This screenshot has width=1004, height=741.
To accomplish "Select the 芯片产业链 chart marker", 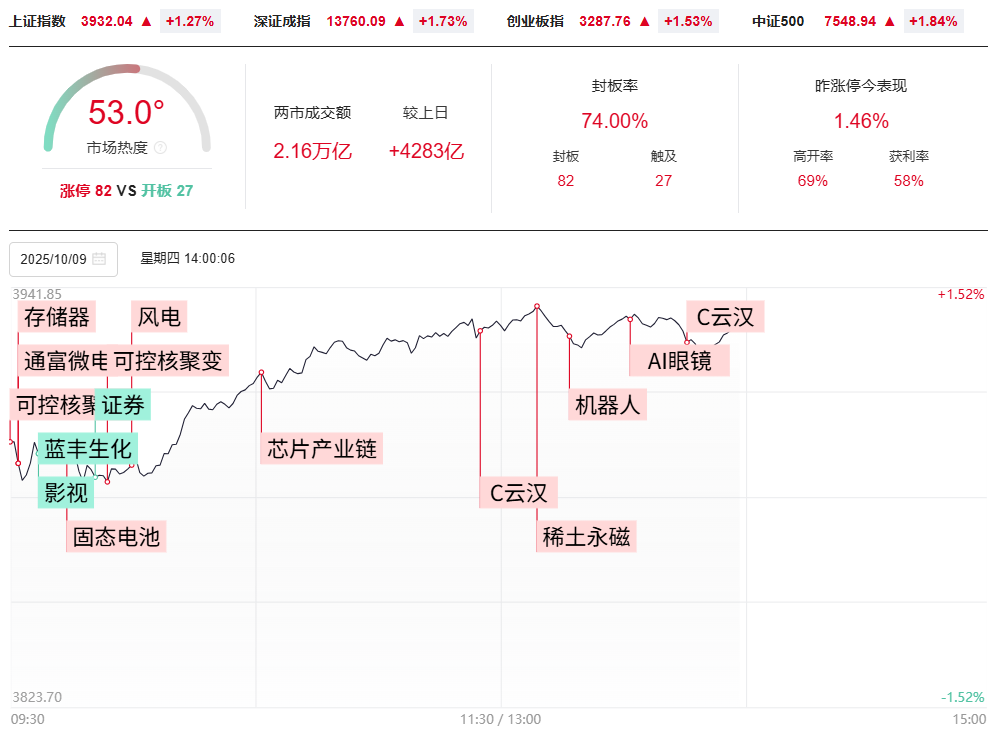I will (x=322, y=449).
